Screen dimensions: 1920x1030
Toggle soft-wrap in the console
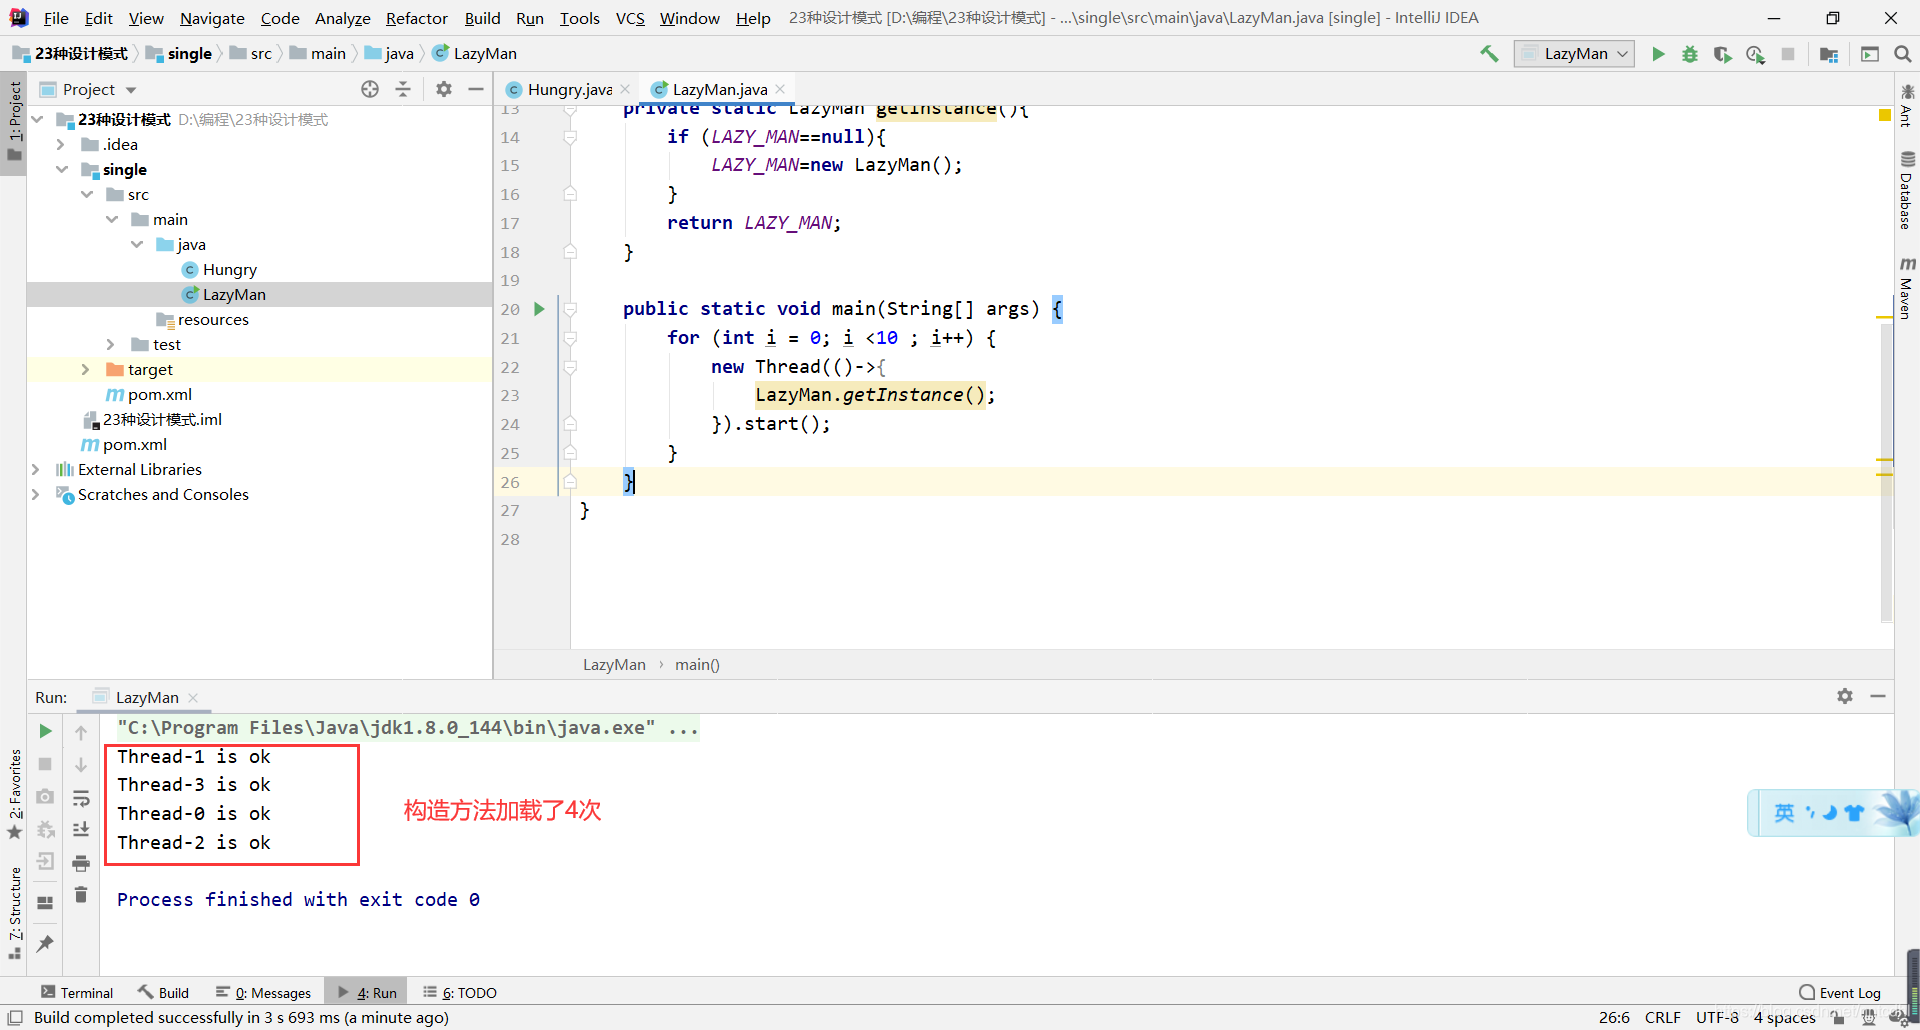[81, 798]
